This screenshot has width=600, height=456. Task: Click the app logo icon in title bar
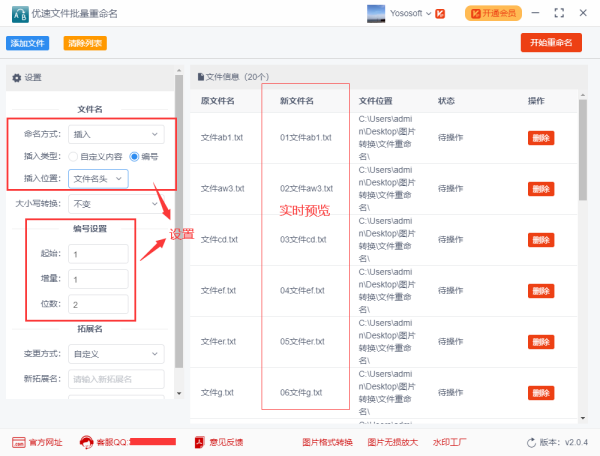coord(17,14)
